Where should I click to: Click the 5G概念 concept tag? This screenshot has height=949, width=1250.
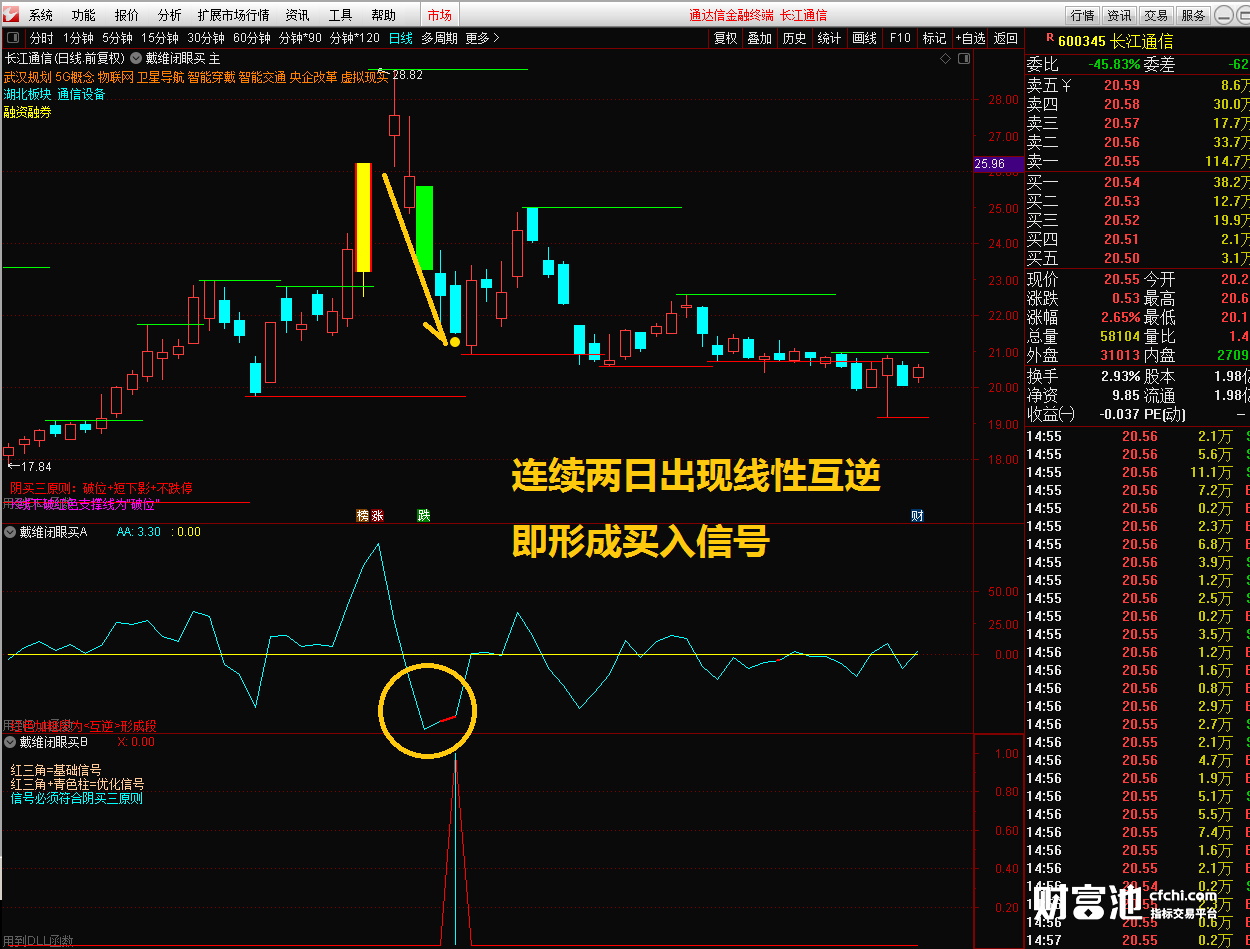(x=75, y=77)
